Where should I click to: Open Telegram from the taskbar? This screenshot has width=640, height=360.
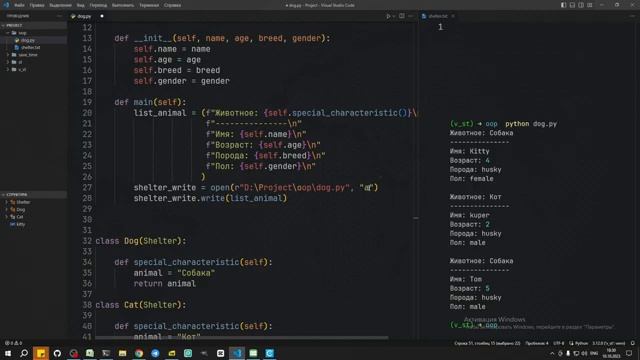click(155, 353)
